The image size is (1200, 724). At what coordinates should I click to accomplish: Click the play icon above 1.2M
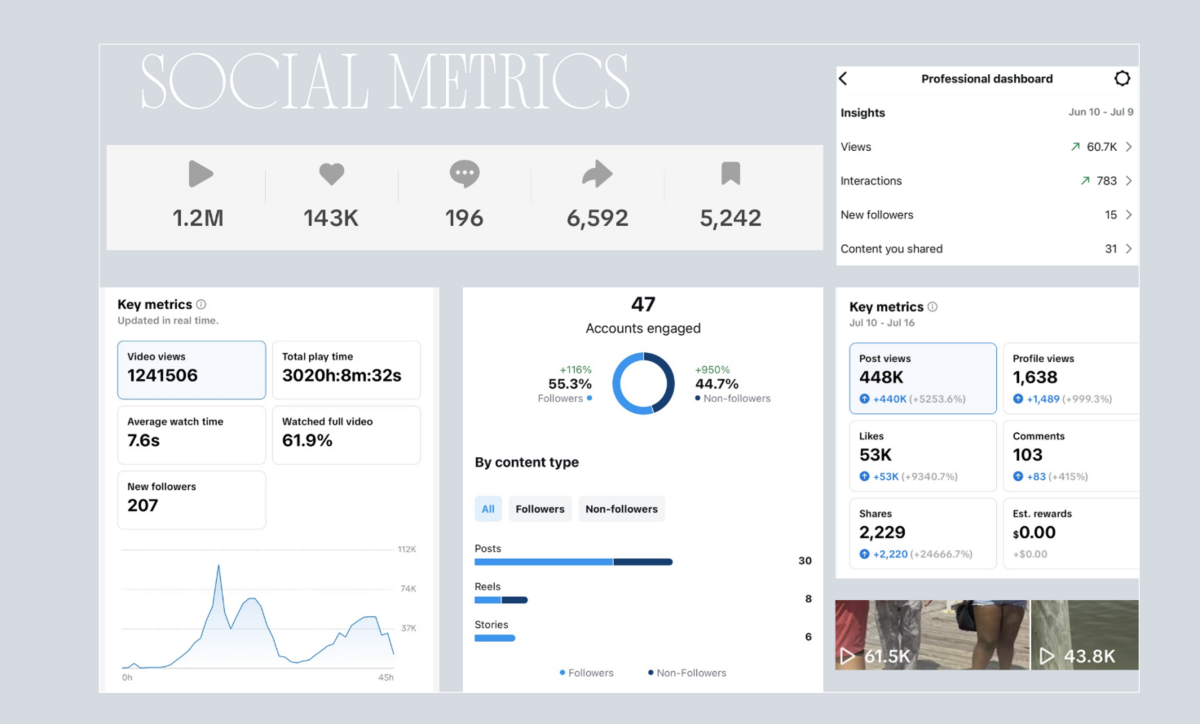200,174
